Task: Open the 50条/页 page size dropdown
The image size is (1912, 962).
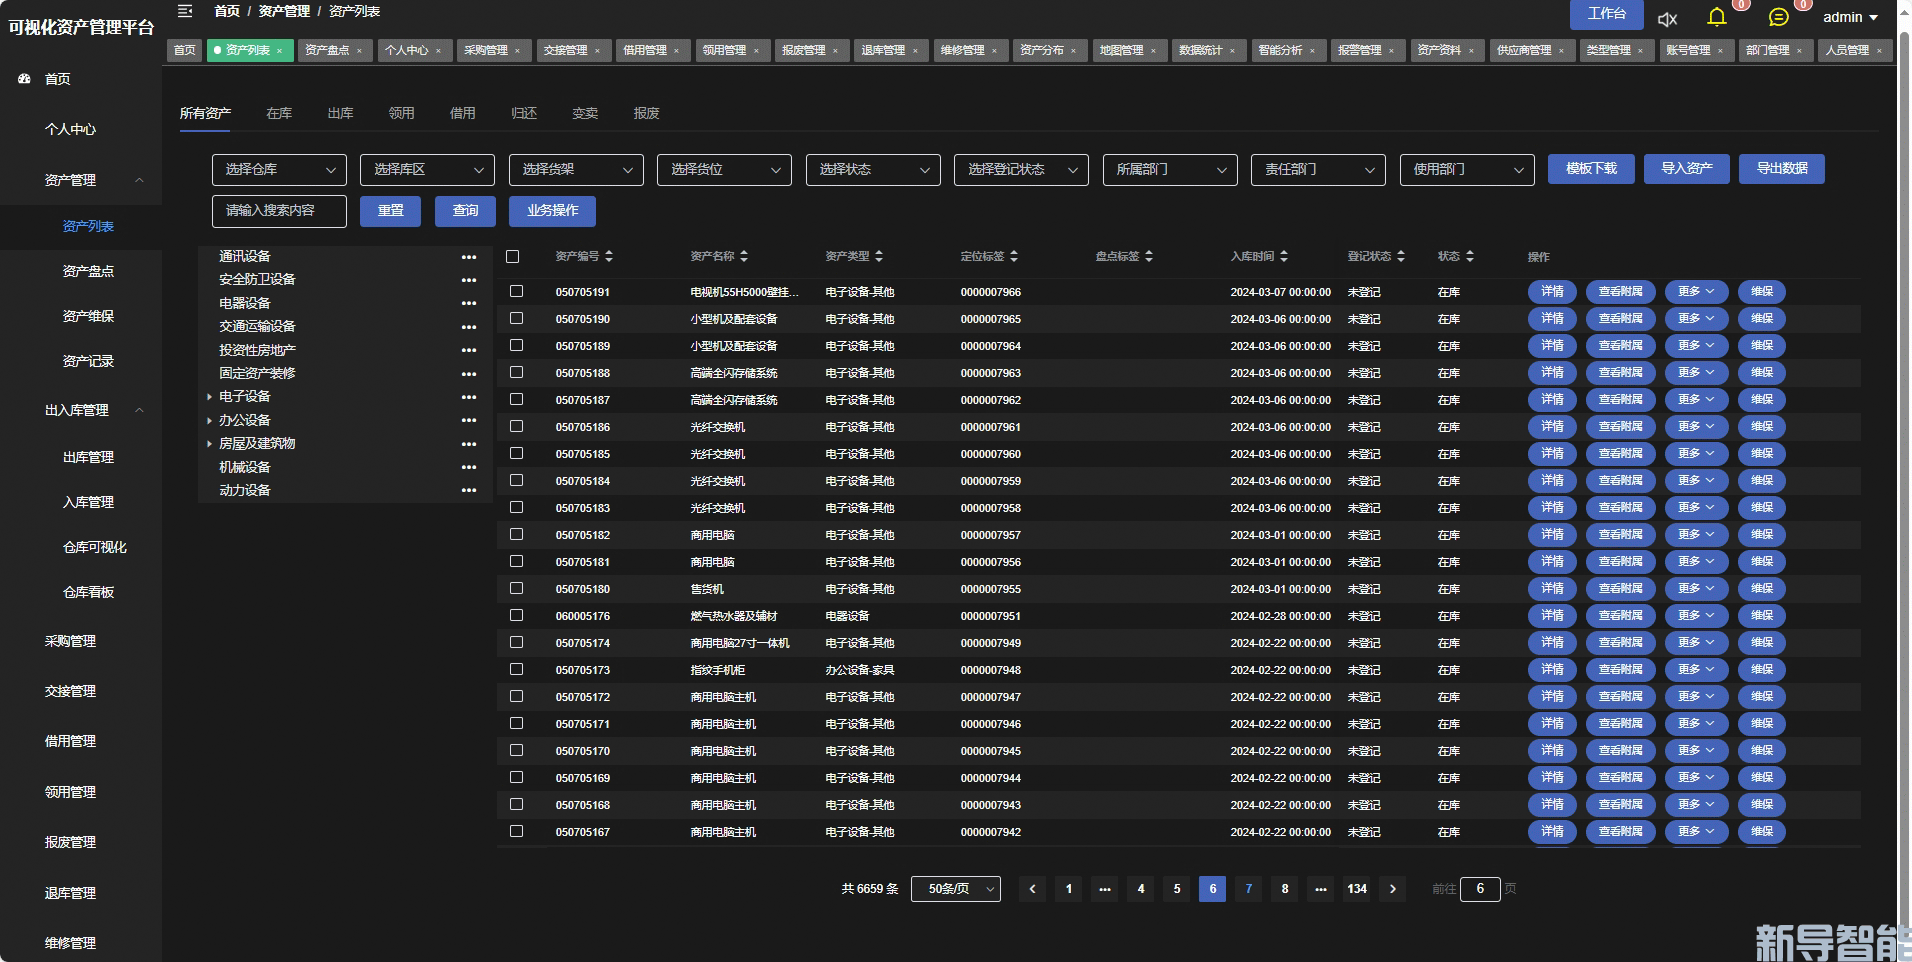Action: [x=955, y=889]
